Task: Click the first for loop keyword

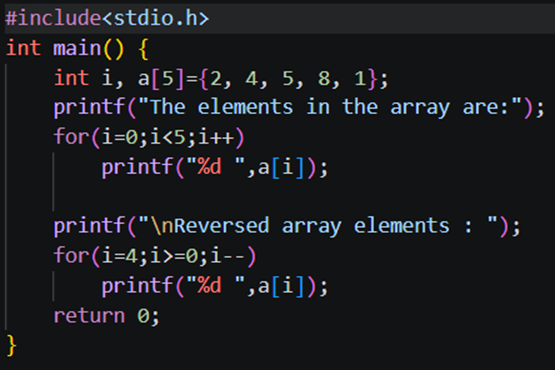Action: point(71,137)
